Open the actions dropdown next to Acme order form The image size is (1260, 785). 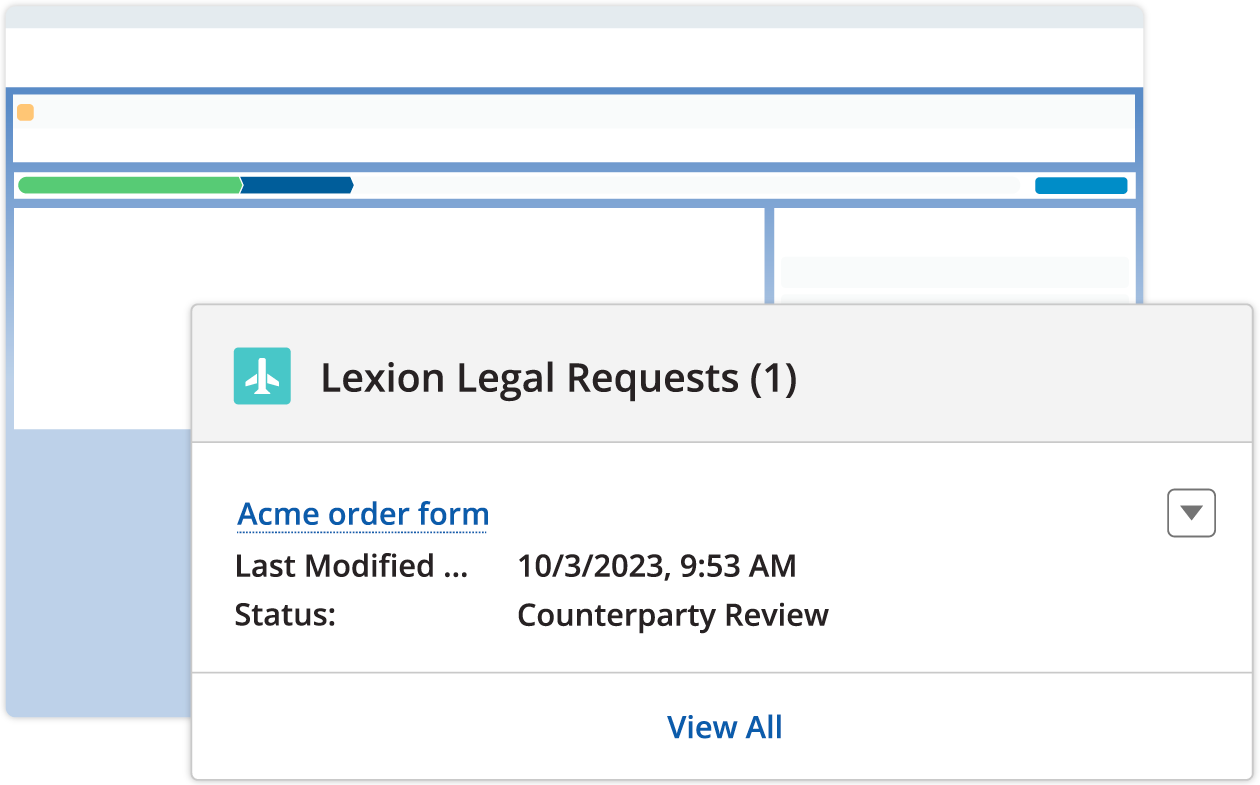[x=1191, y=513]
